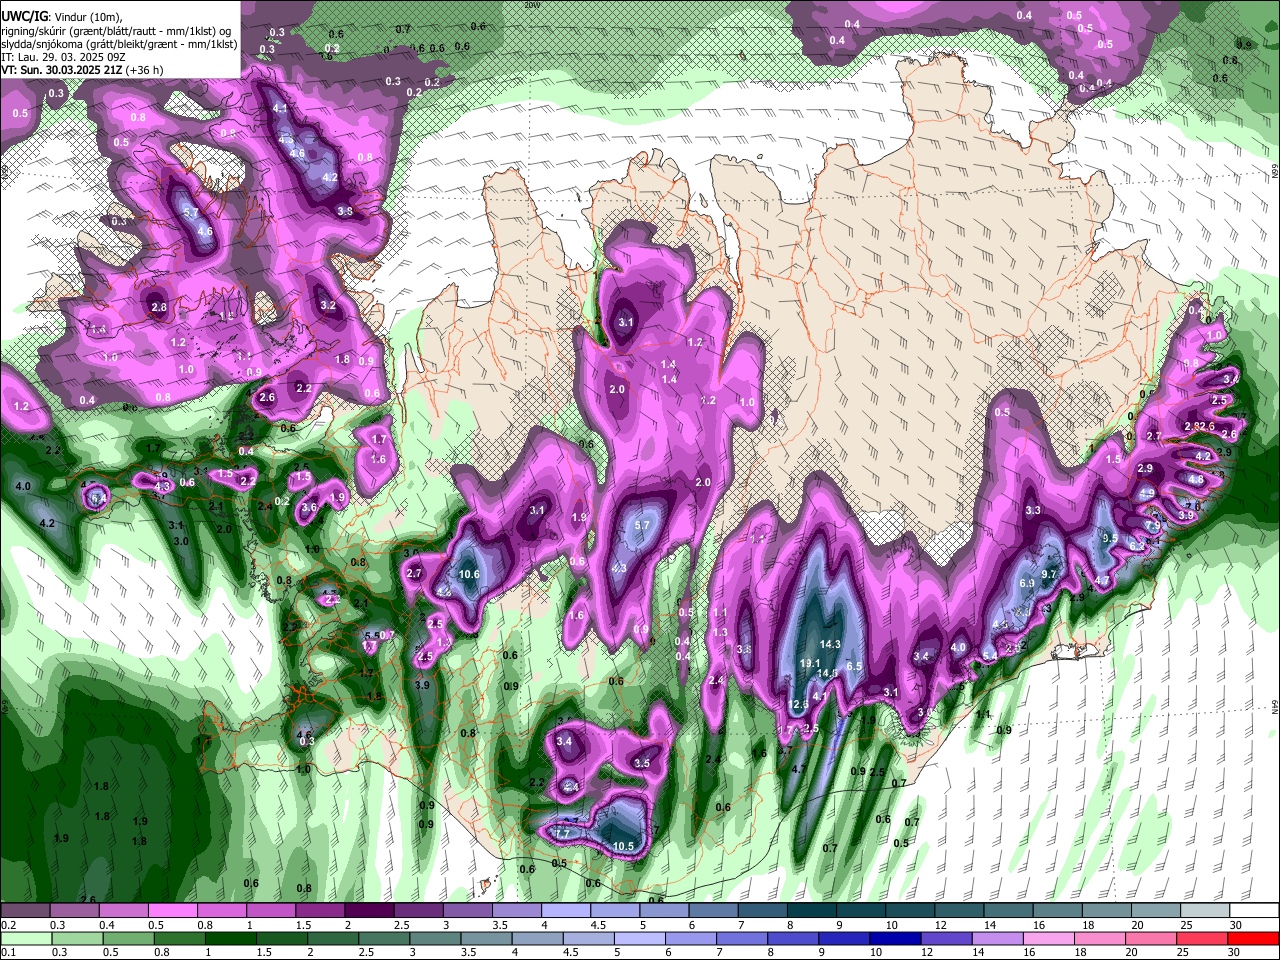1280x960 pixels.
Task: Pick the pink rain swatch between 18 and 20
Action: point(1100,938)
